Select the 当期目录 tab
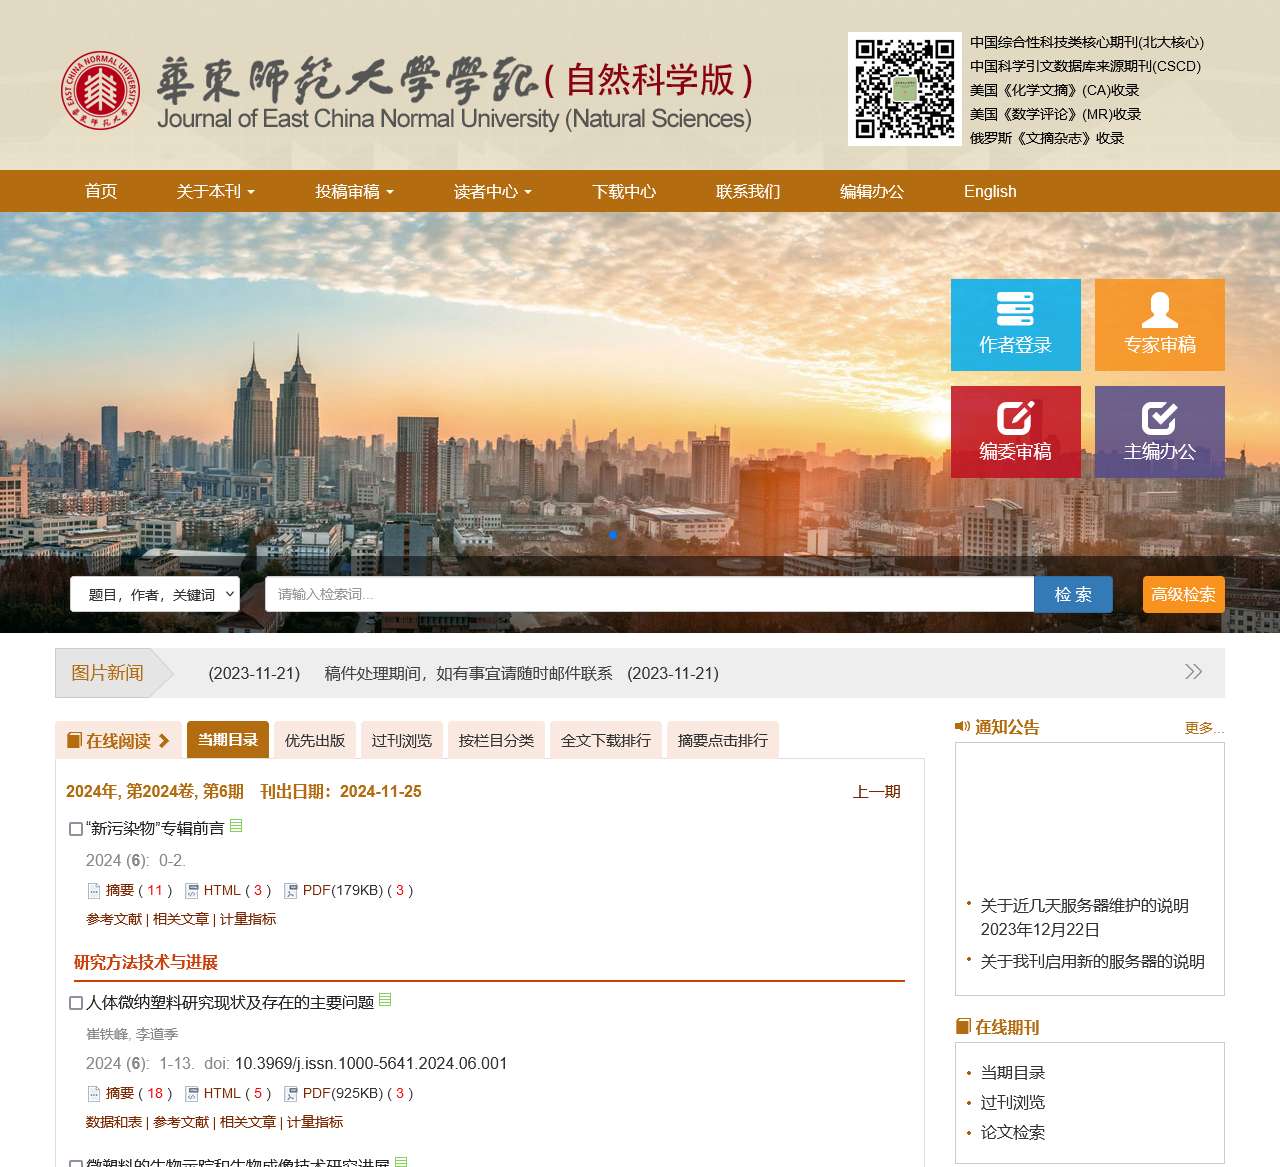This screenshot has width=1280, height=1167. [x=228, y=740]
